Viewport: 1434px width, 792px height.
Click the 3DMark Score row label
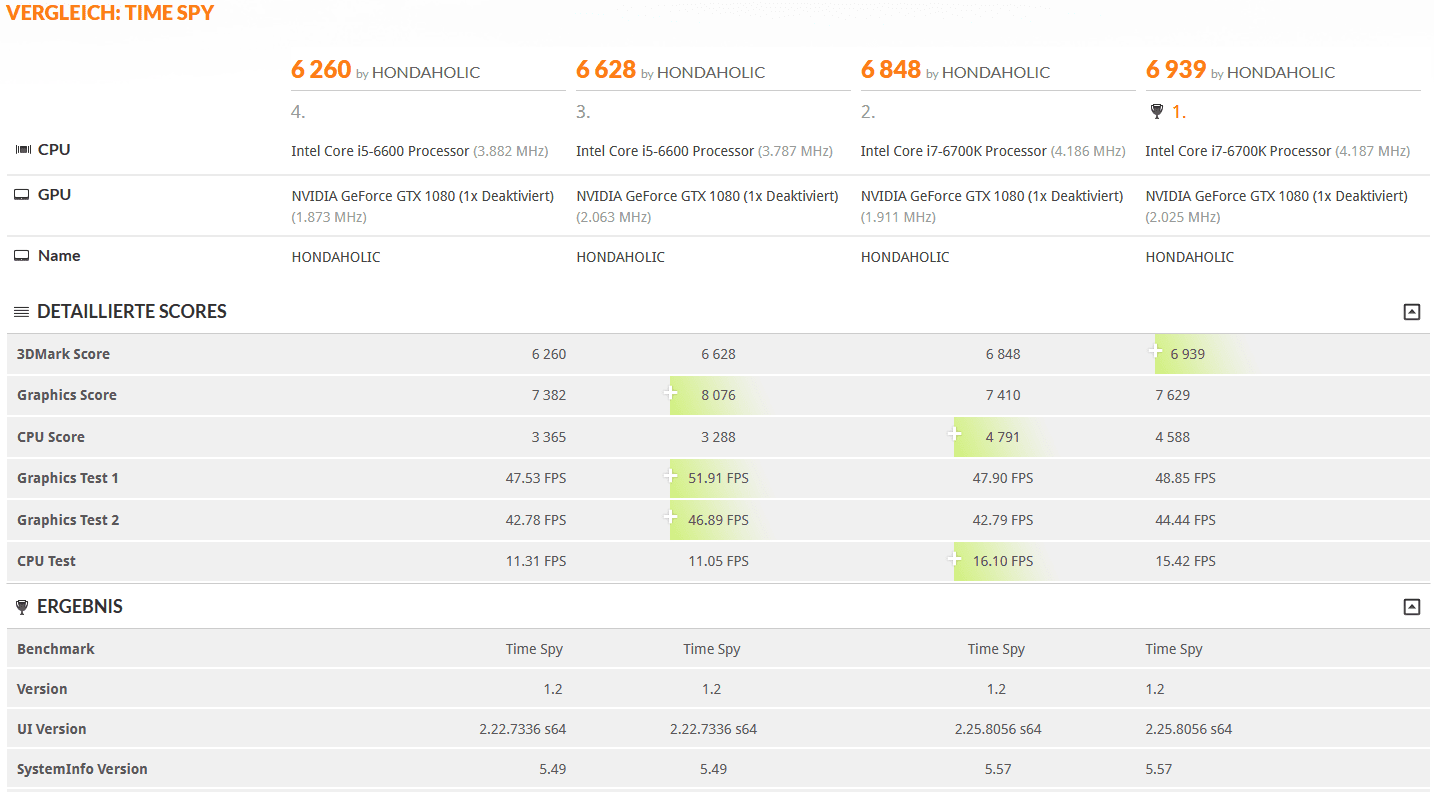[x=63, y=354]
